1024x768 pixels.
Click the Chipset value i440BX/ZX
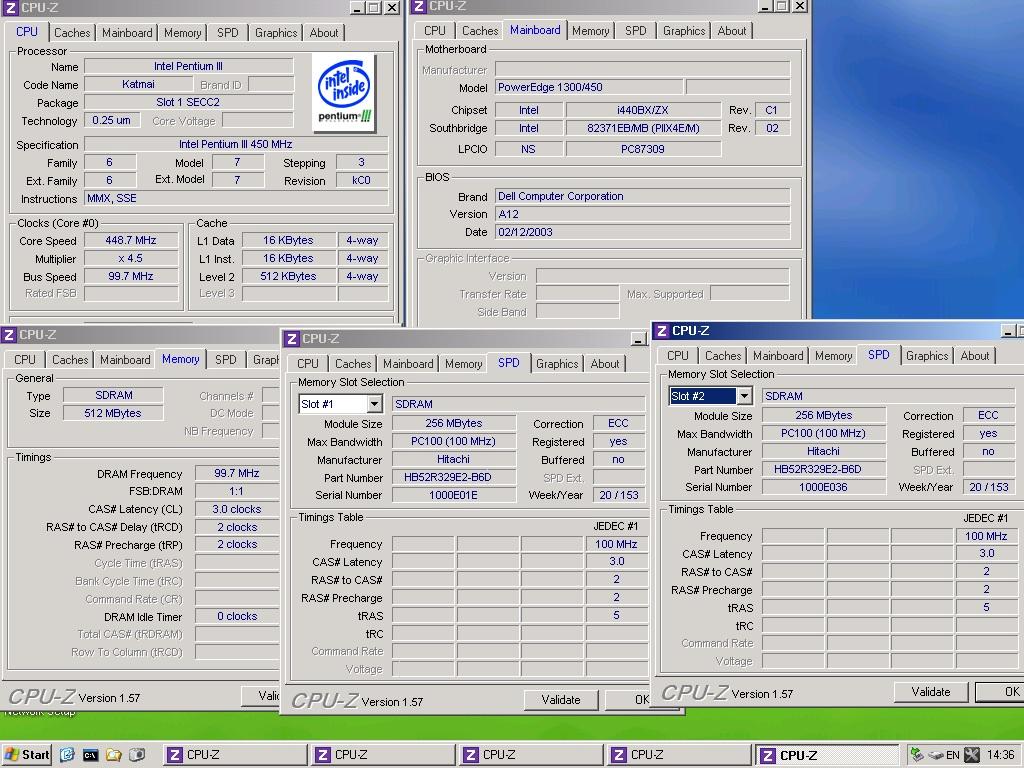[643, 110]
